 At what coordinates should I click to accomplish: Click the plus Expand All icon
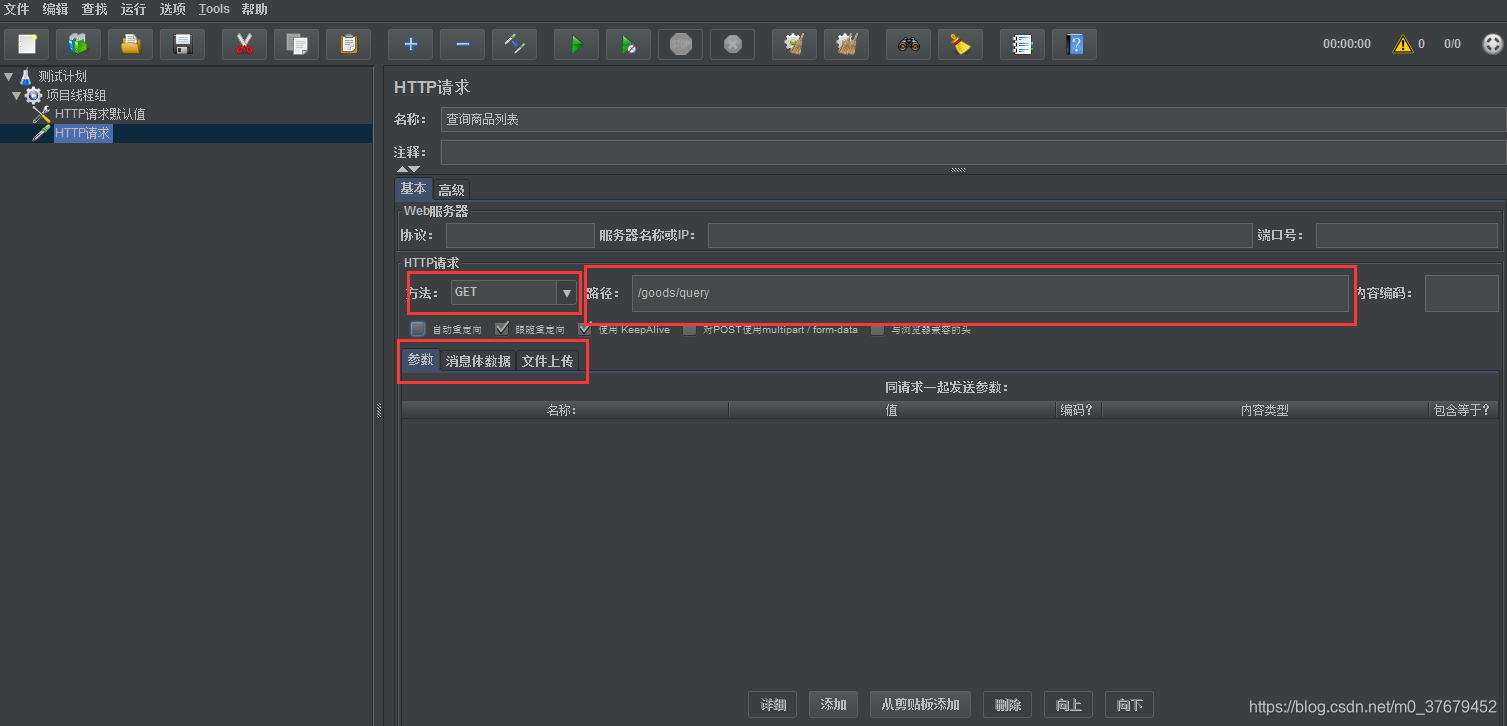410,44
